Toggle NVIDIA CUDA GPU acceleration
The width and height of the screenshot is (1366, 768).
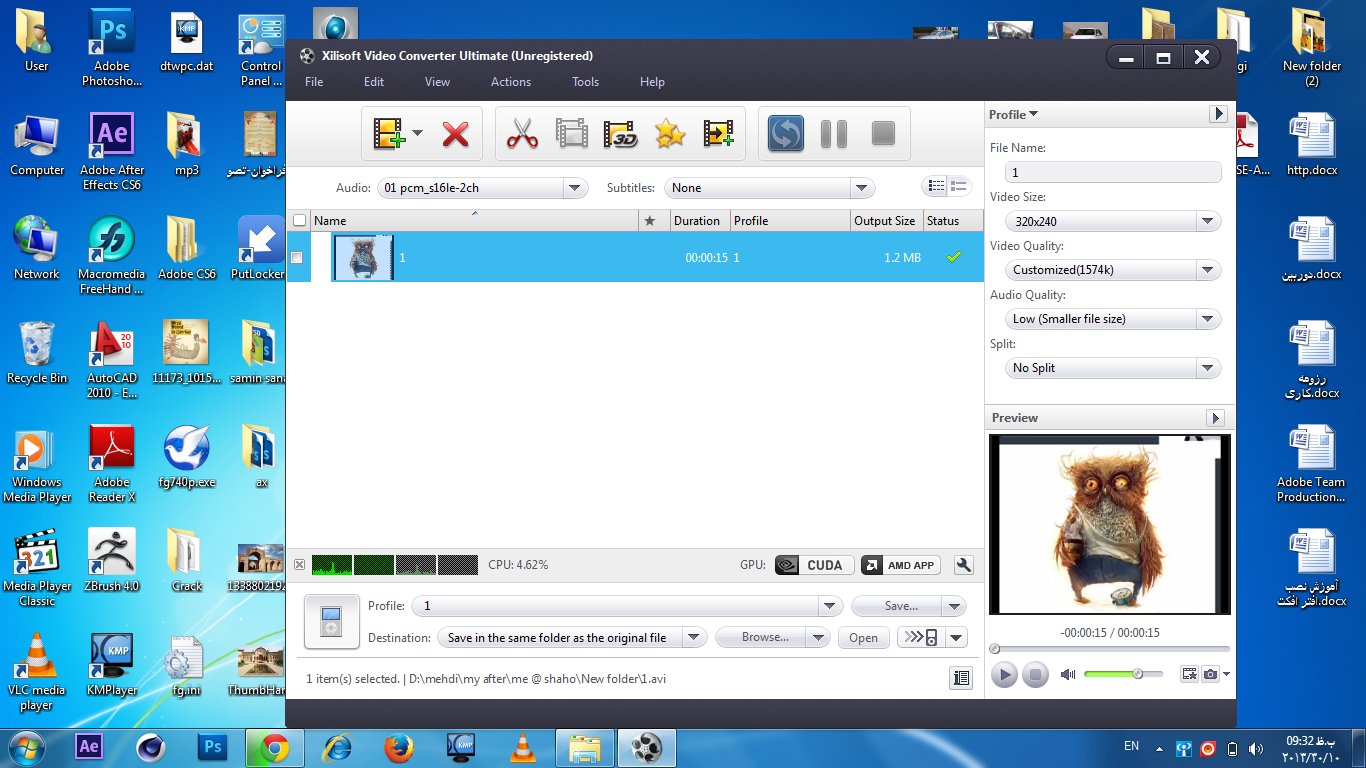(x=815, y=565)
